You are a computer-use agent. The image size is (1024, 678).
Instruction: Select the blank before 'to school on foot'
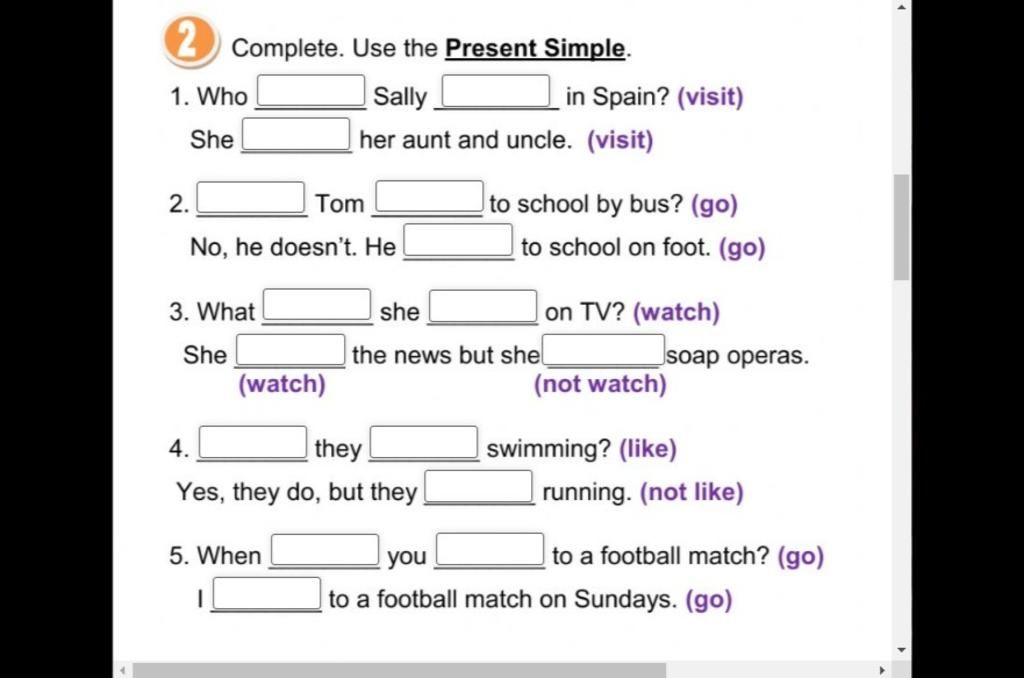click(x=458, y=241)
